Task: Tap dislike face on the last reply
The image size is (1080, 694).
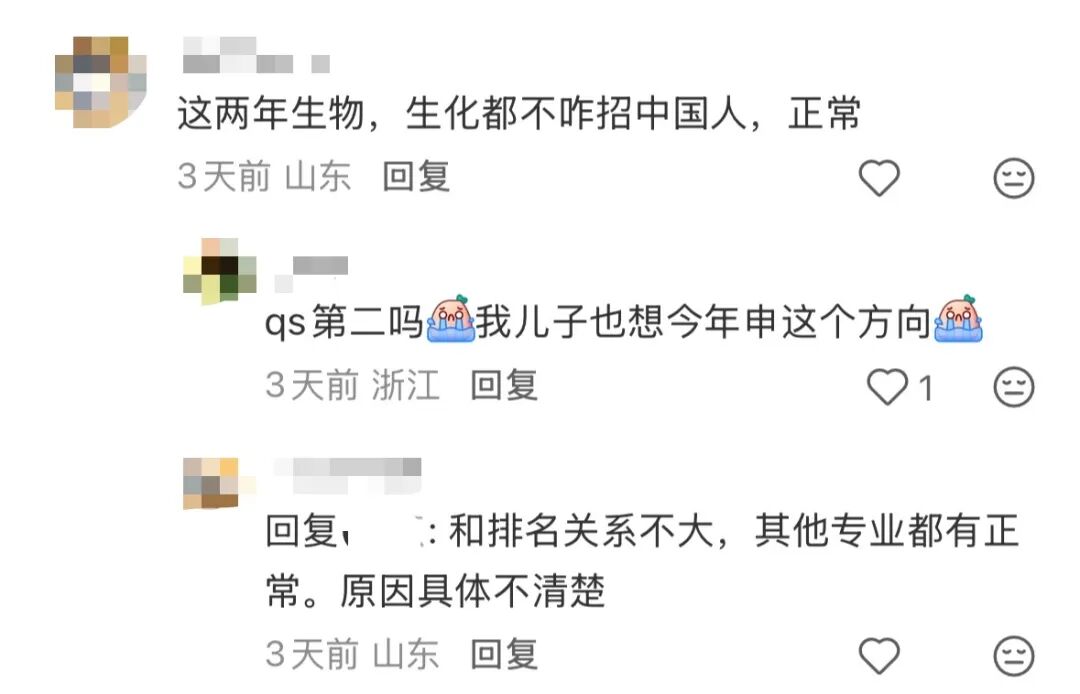Action: pos(1014,656)
